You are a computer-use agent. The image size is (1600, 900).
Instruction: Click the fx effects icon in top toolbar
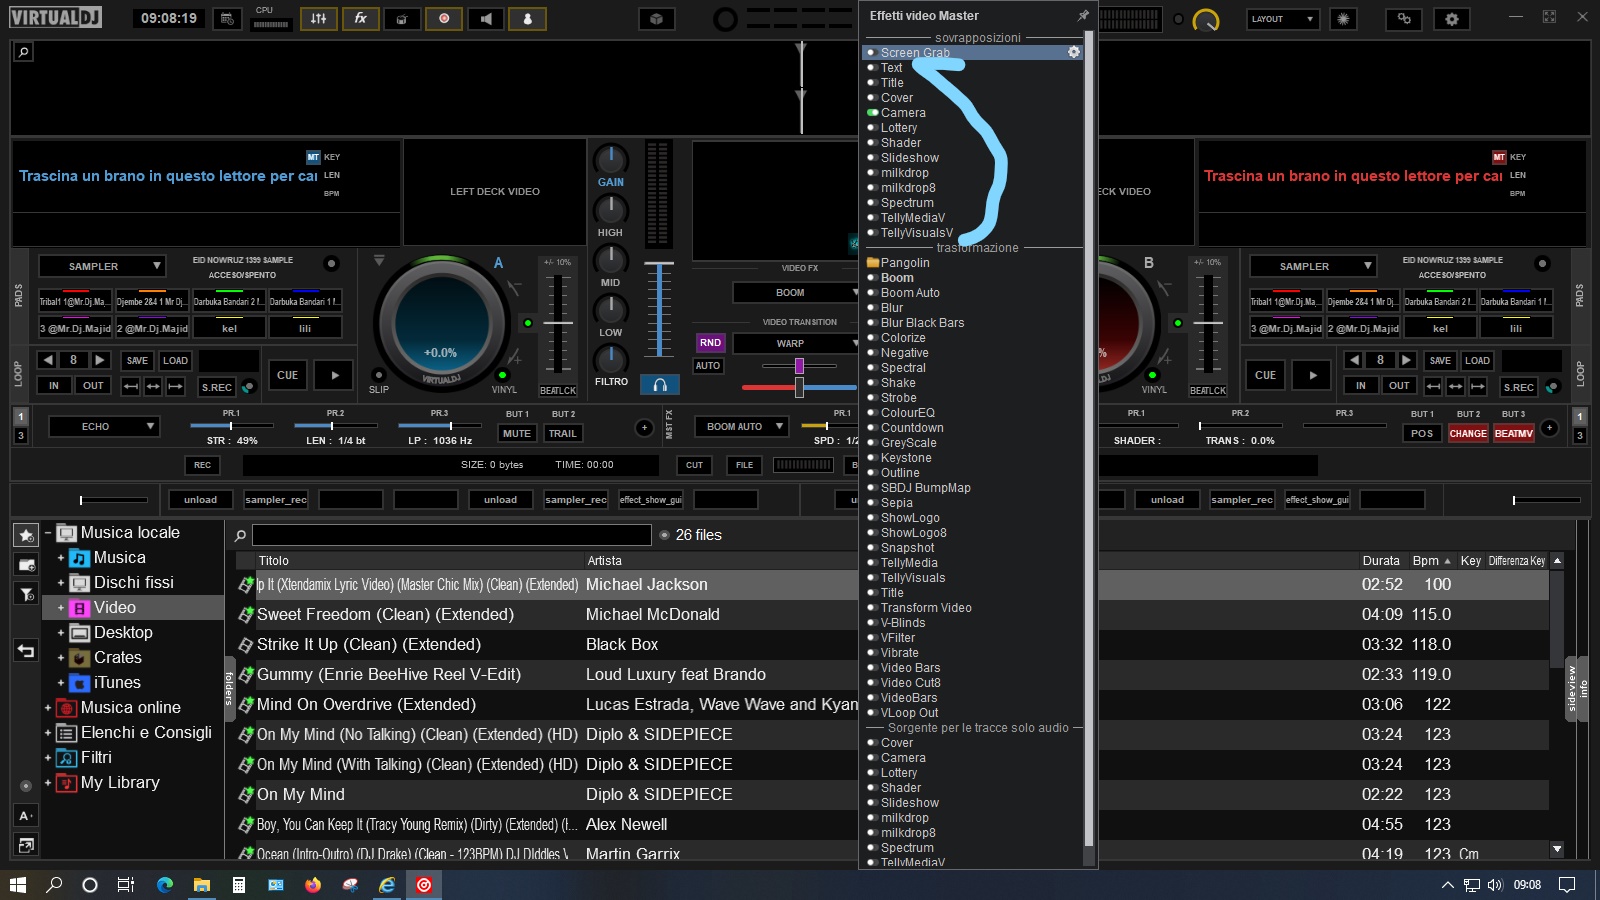[360, 19]
